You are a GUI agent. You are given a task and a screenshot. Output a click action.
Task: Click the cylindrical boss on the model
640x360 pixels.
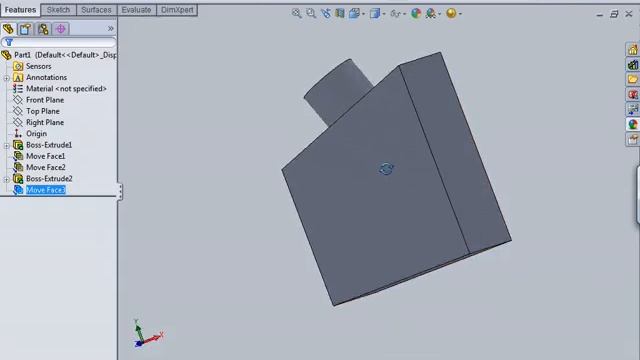(x=337, y=92)
